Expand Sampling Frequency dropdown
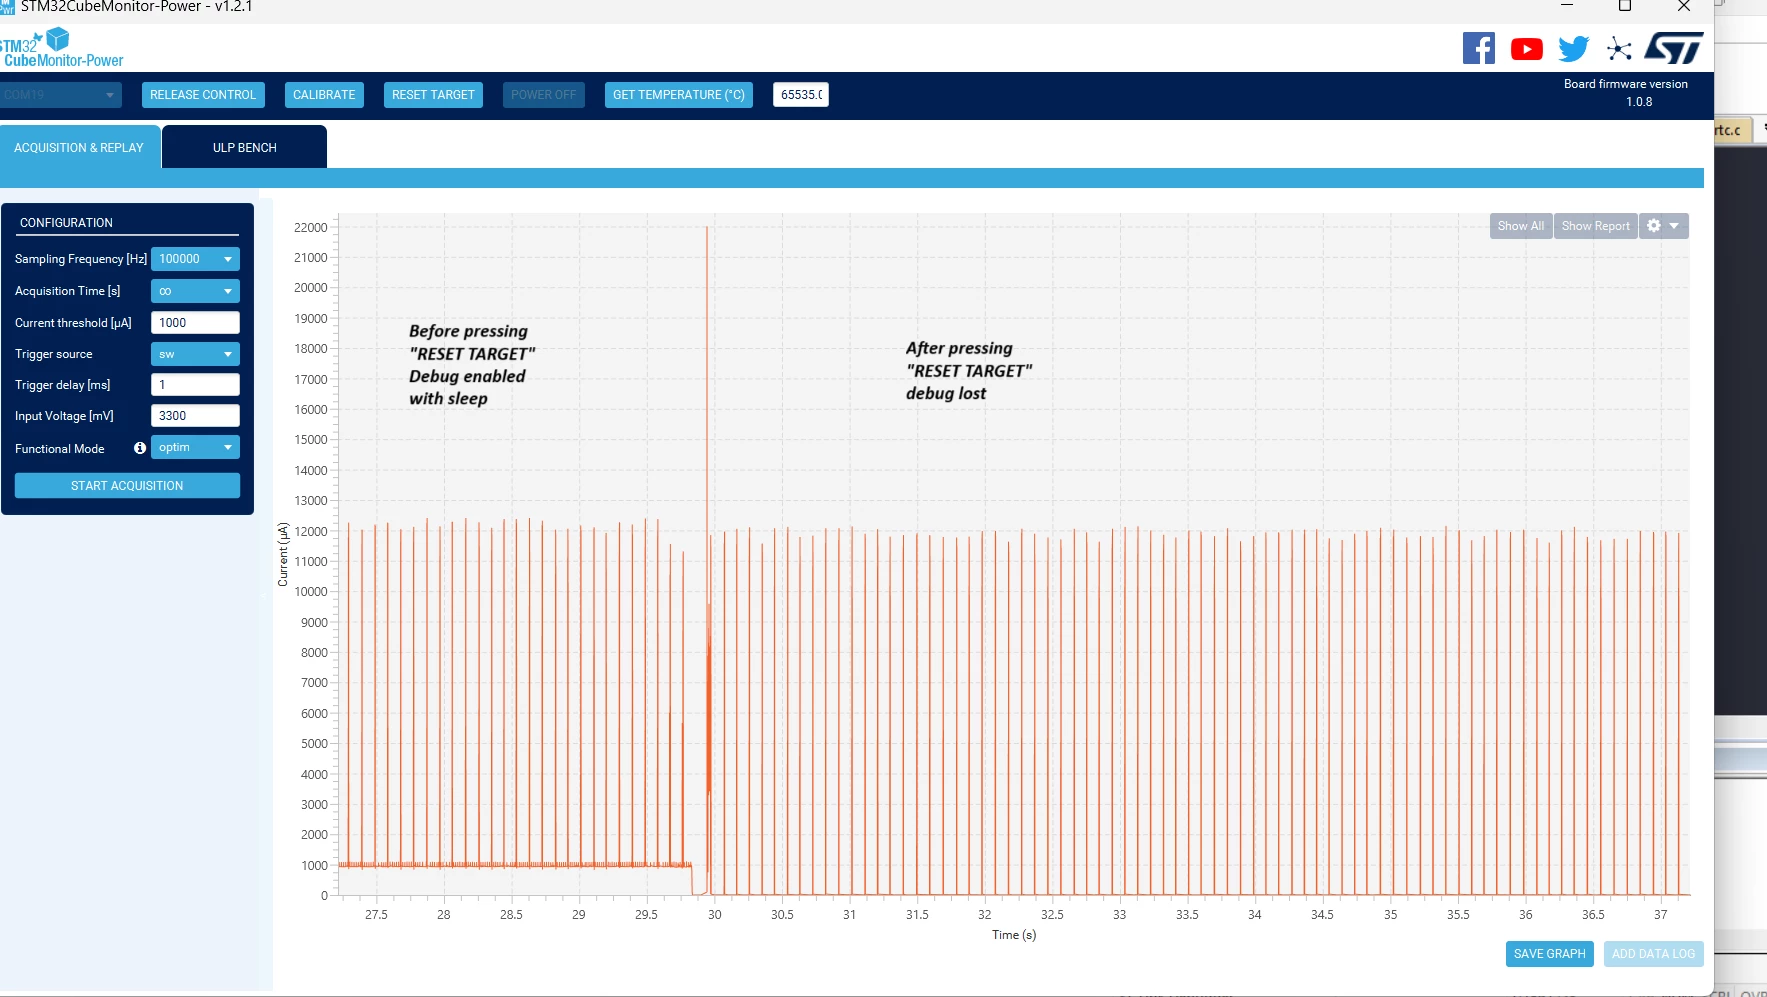1767x997 pixels. pos(195,259)
